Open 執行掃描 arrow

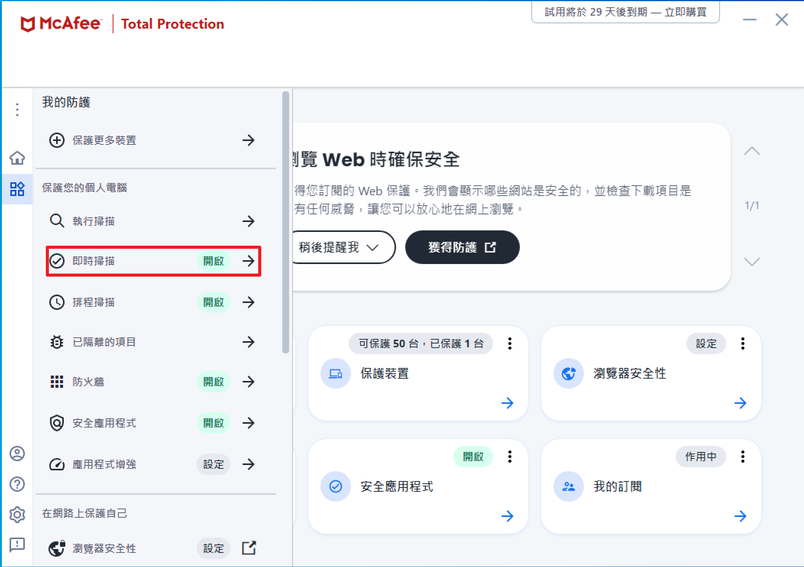[x=249, y=221]
